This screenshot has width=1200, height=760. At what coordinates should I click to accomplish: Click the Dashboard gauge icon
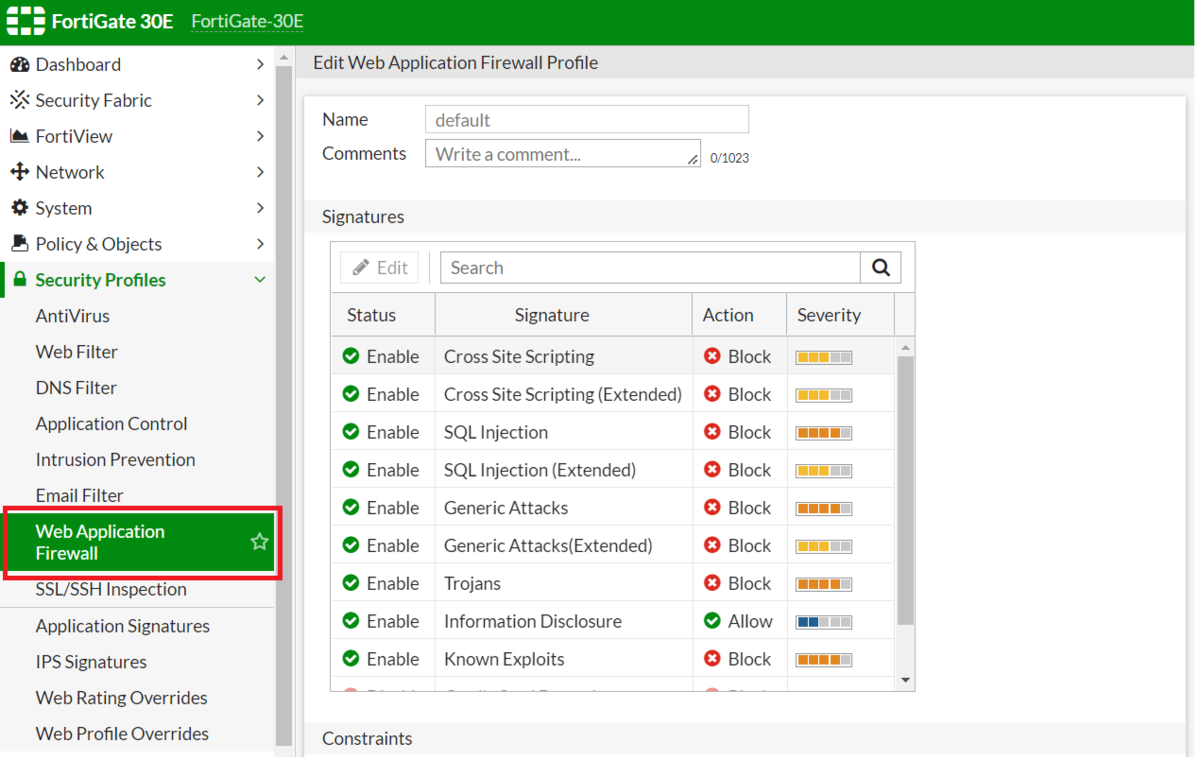tap(19, 65)
